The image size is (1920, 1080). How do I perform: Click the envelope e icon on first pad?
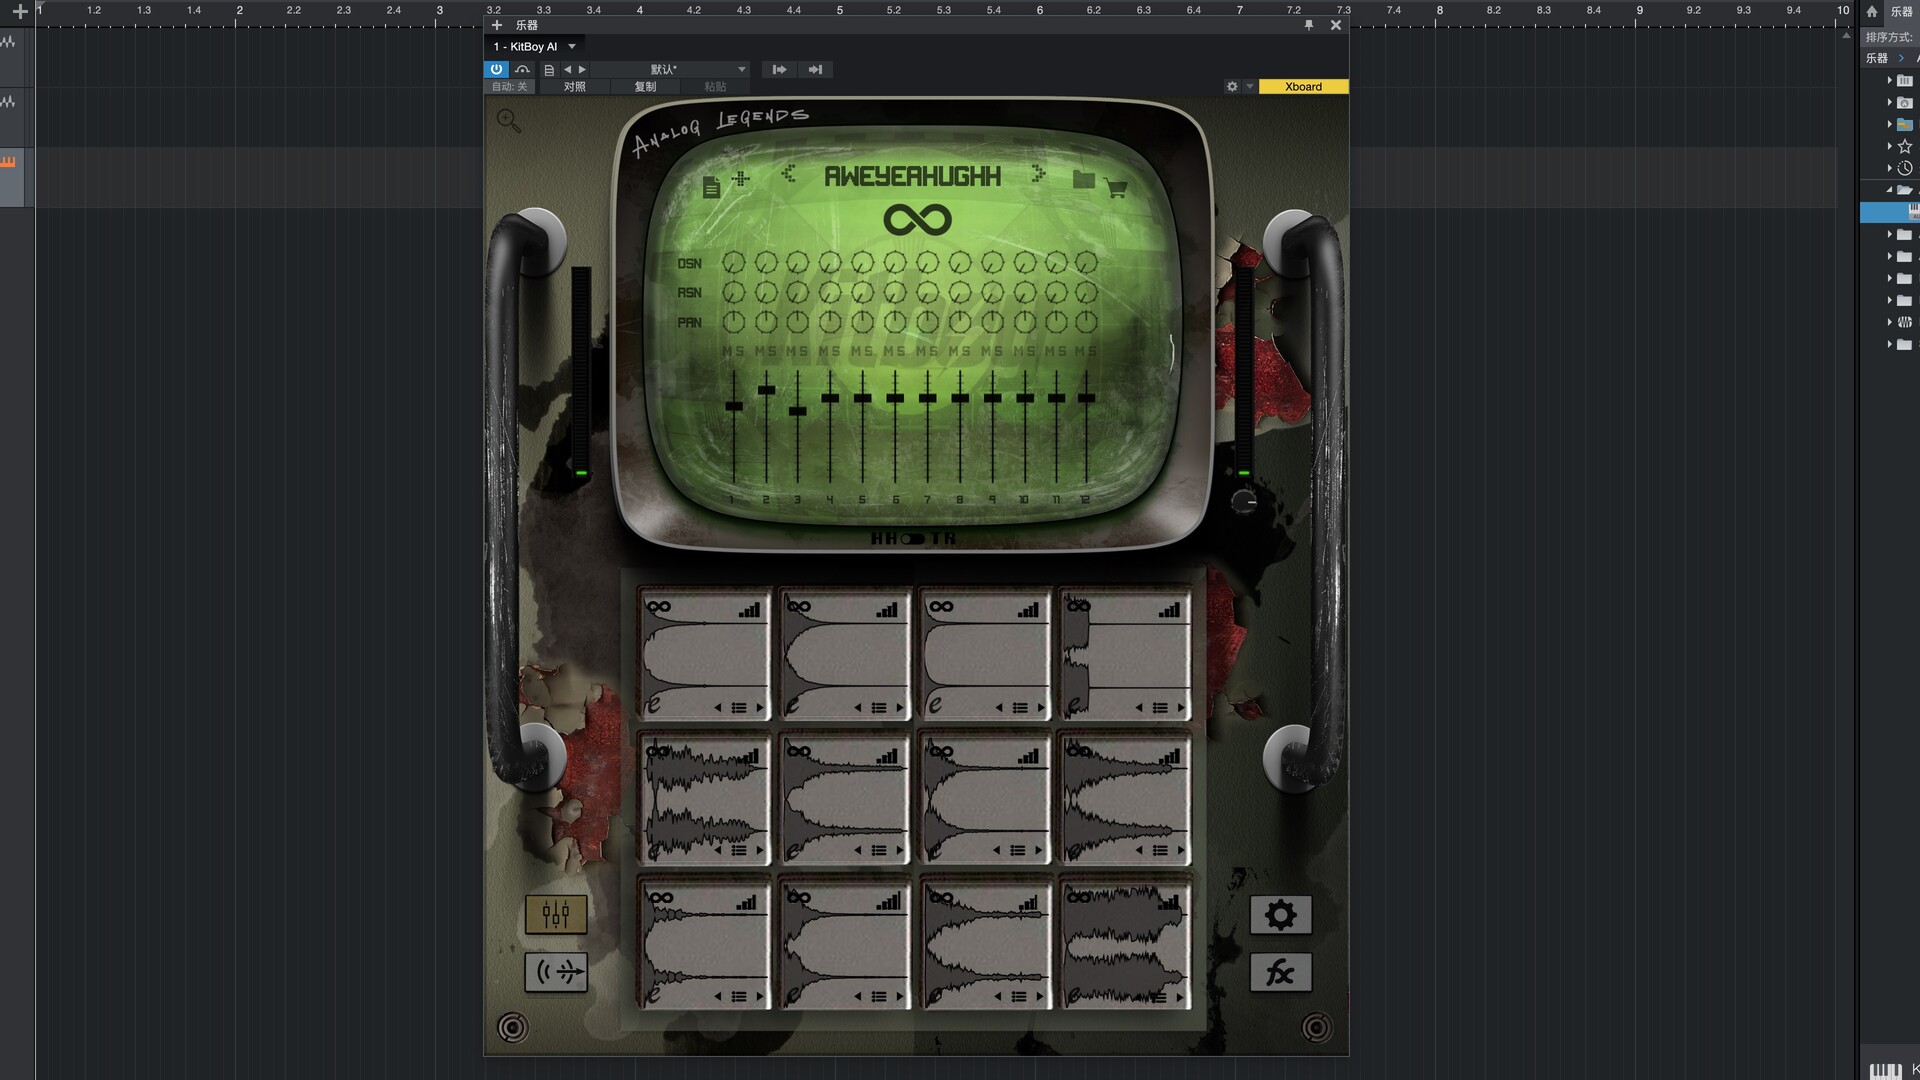coord(653,706)
